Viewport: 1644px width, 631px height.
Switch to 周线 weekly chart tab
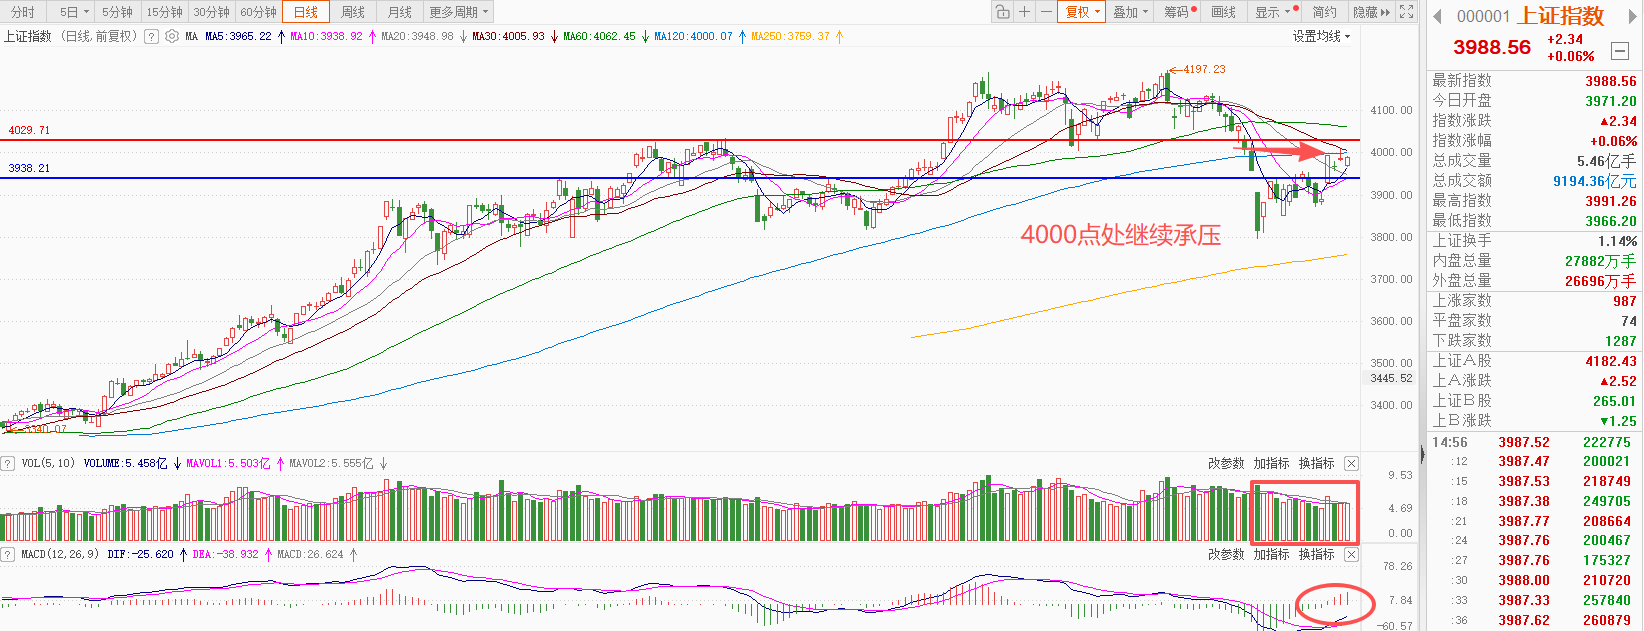tap(353, 12)
